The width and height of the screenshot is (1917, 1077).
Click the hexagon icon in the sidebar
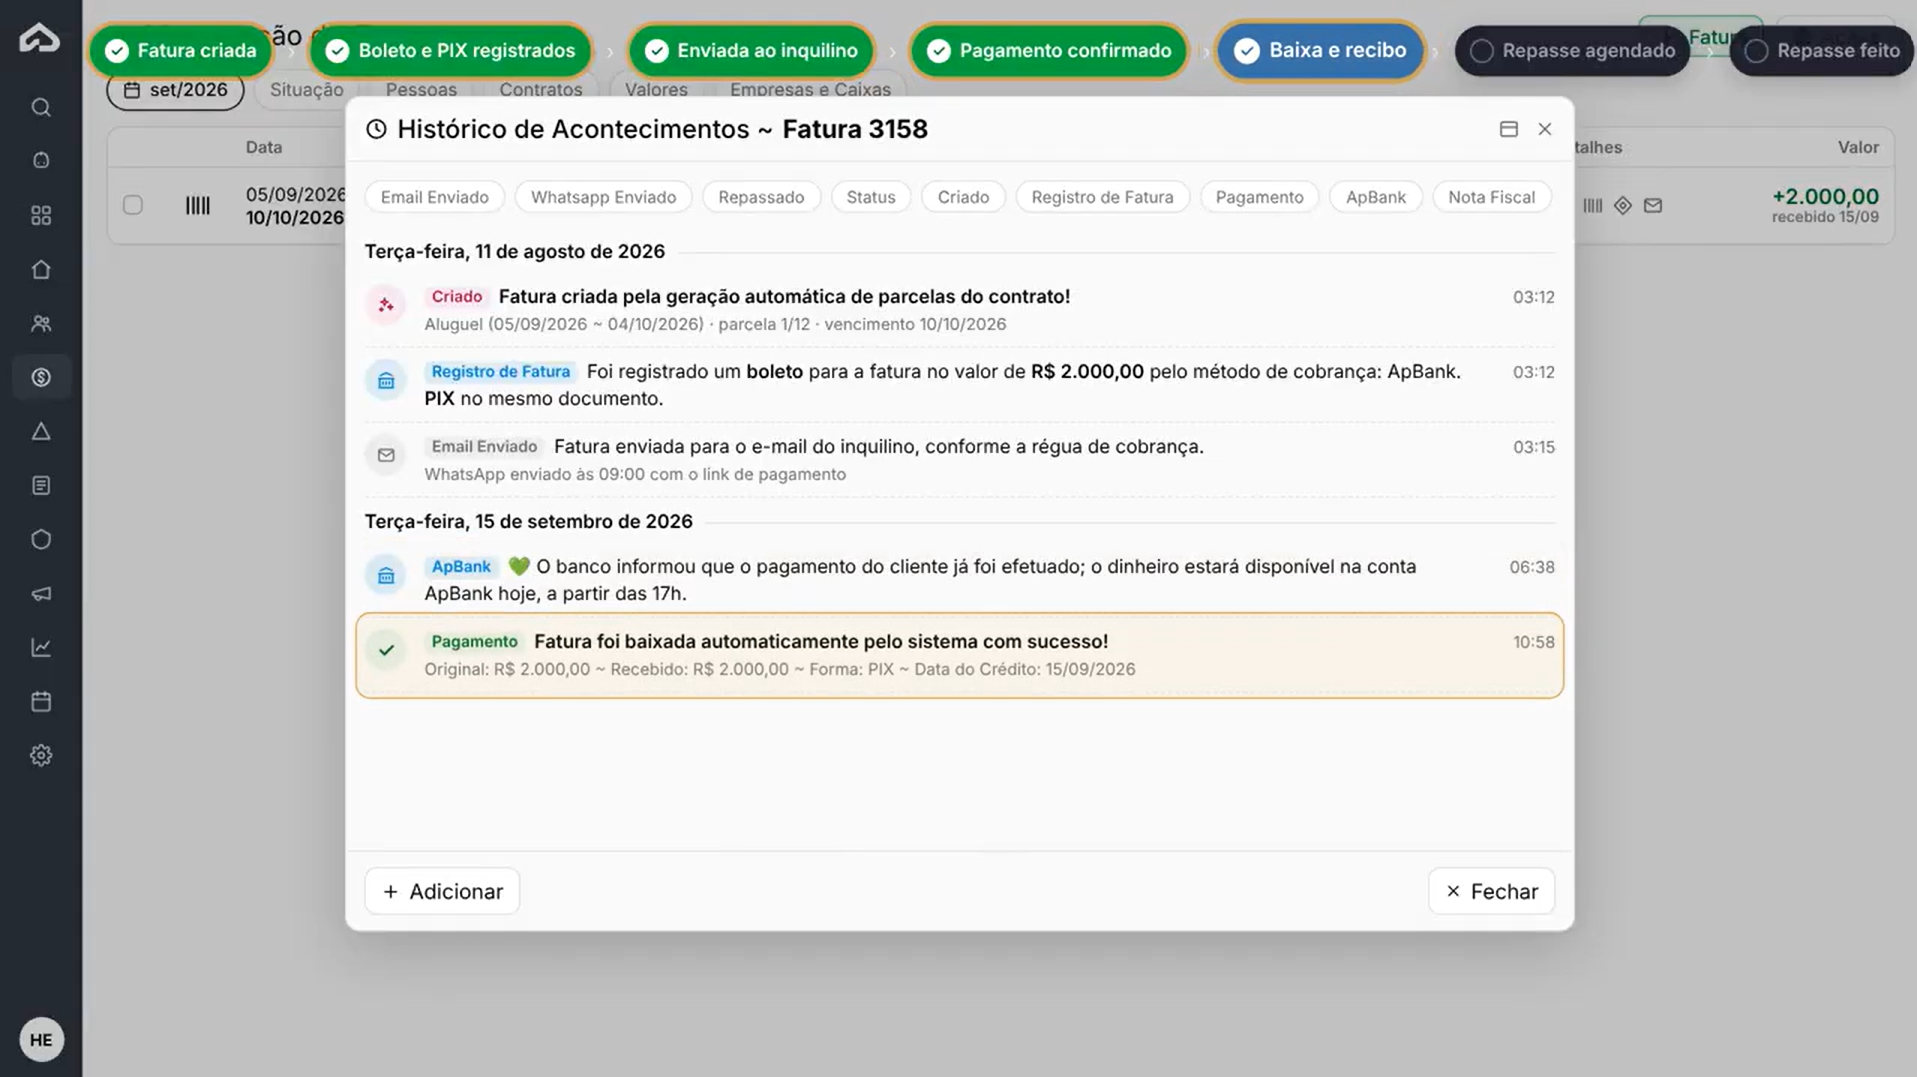pyautogui.click(x=41, y=539)
